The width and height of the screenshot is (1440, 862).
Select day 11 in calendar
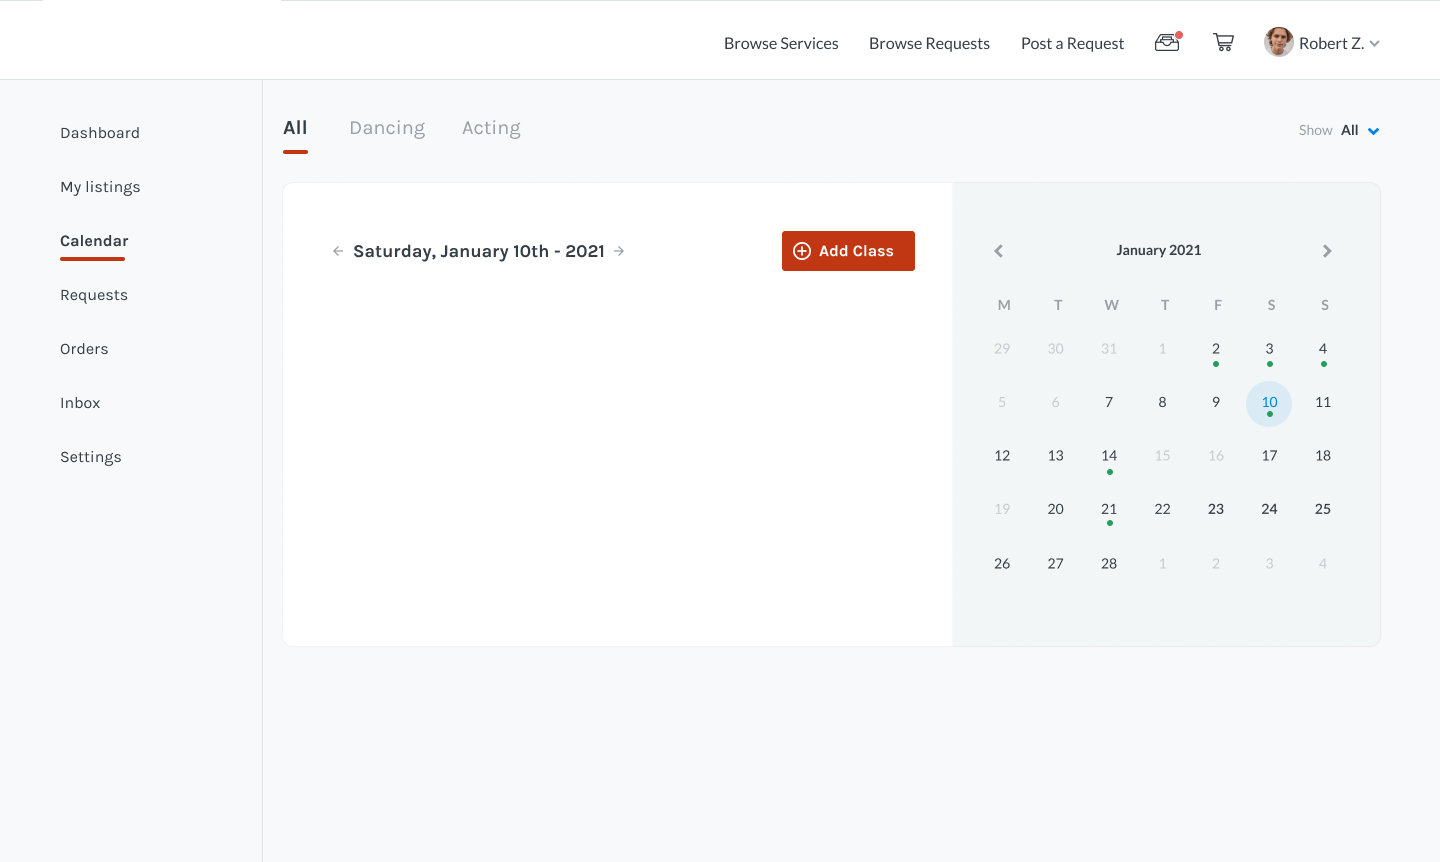click(1323, 402)
